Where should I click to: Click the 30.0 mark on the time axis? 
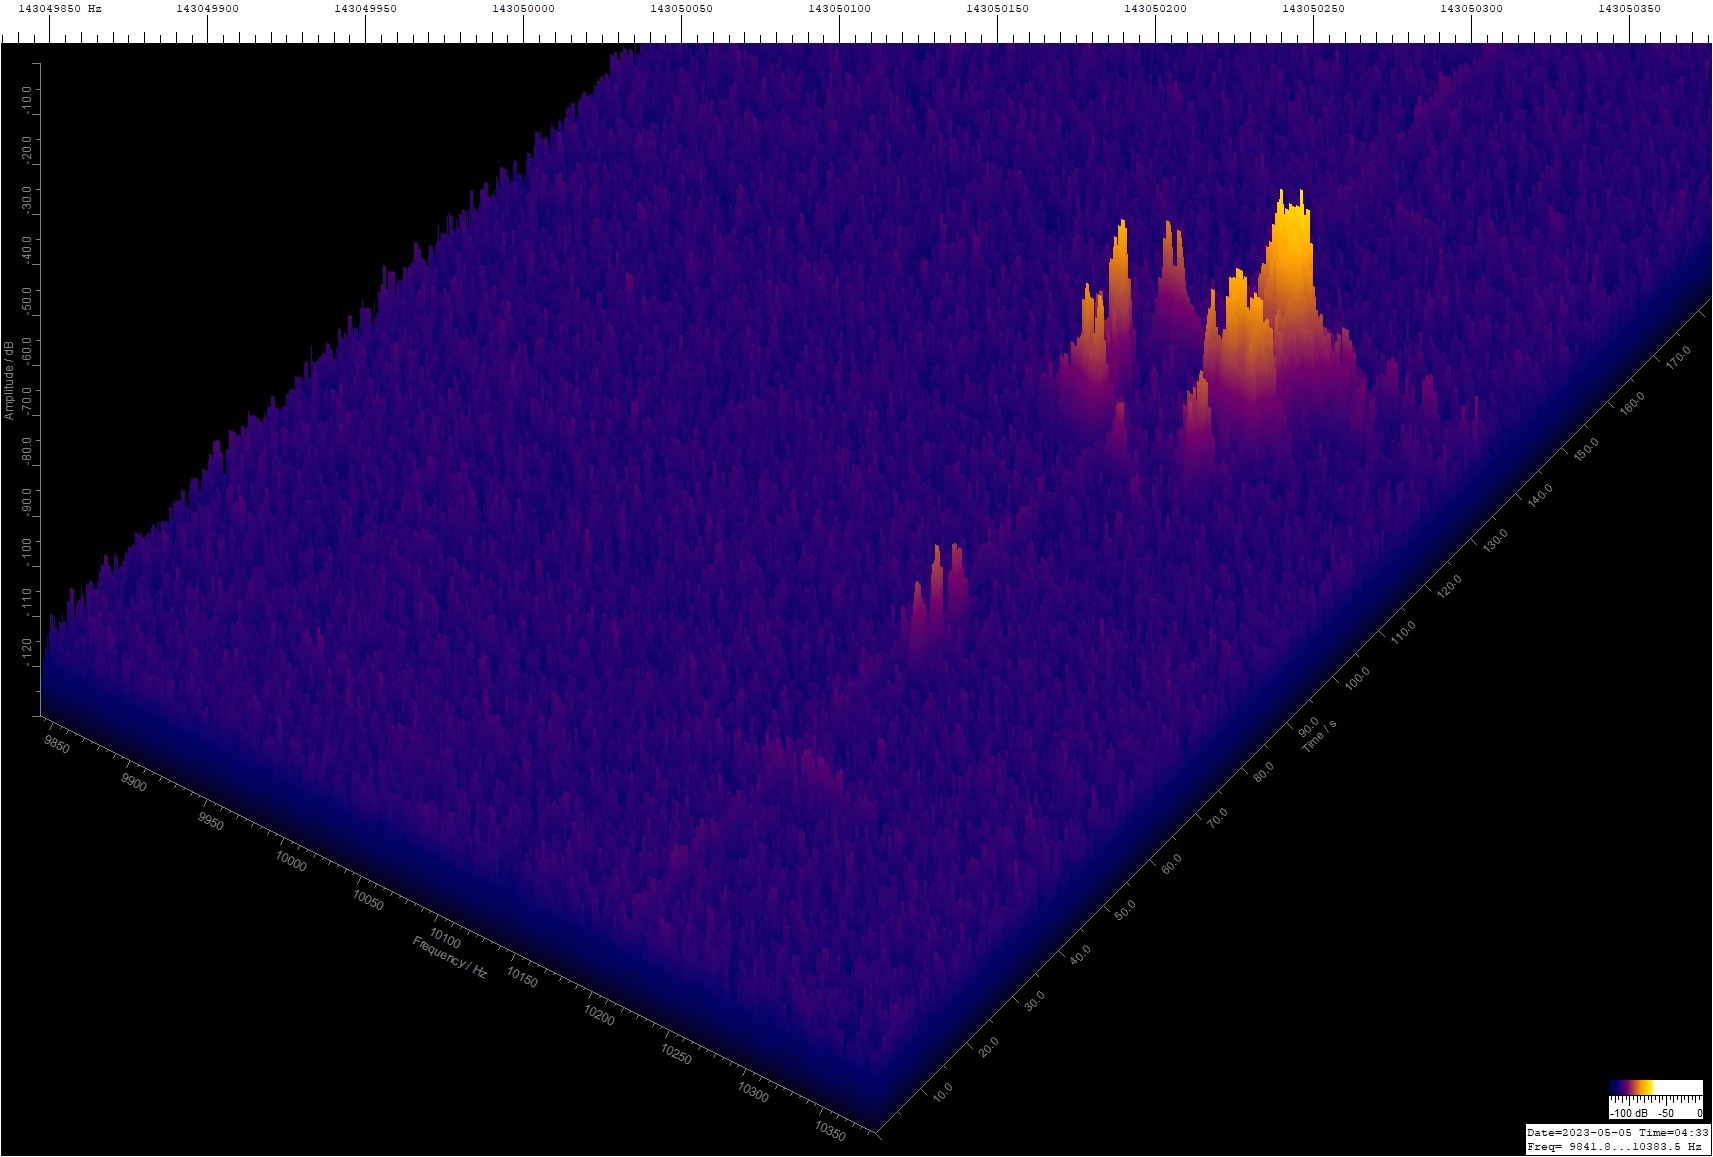coord(1034,1000)
